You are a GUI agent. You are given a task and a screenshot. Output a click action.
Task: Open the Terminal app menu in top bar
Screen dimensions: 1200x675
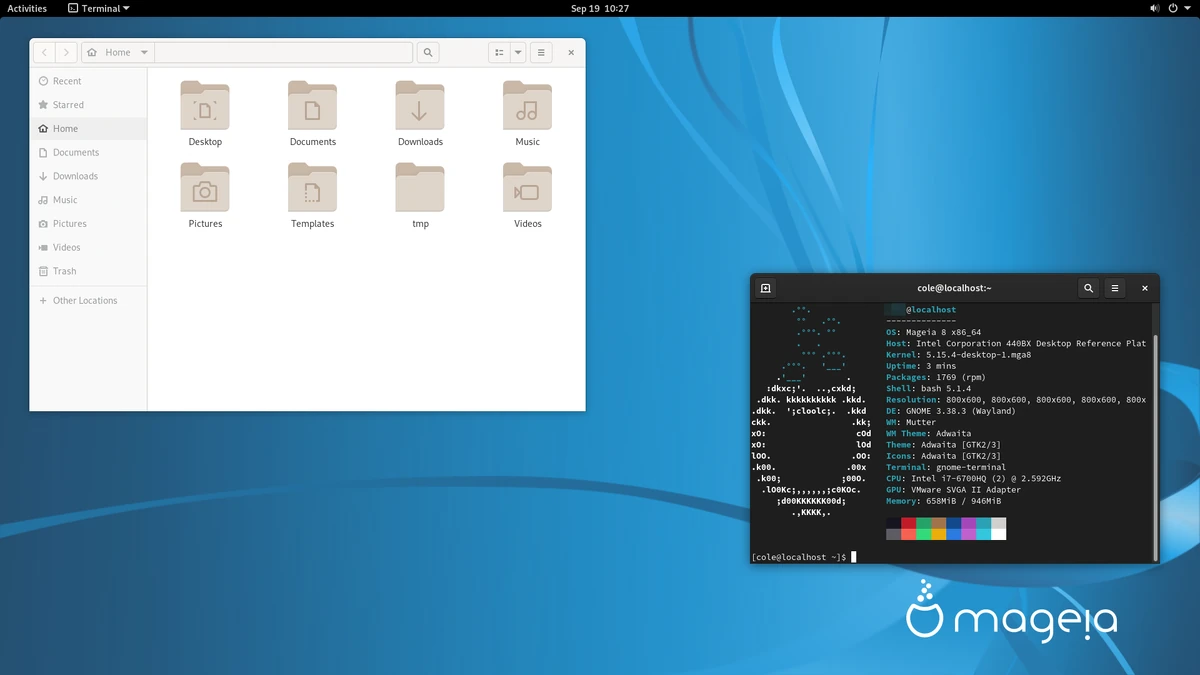(x=99, y=8)
